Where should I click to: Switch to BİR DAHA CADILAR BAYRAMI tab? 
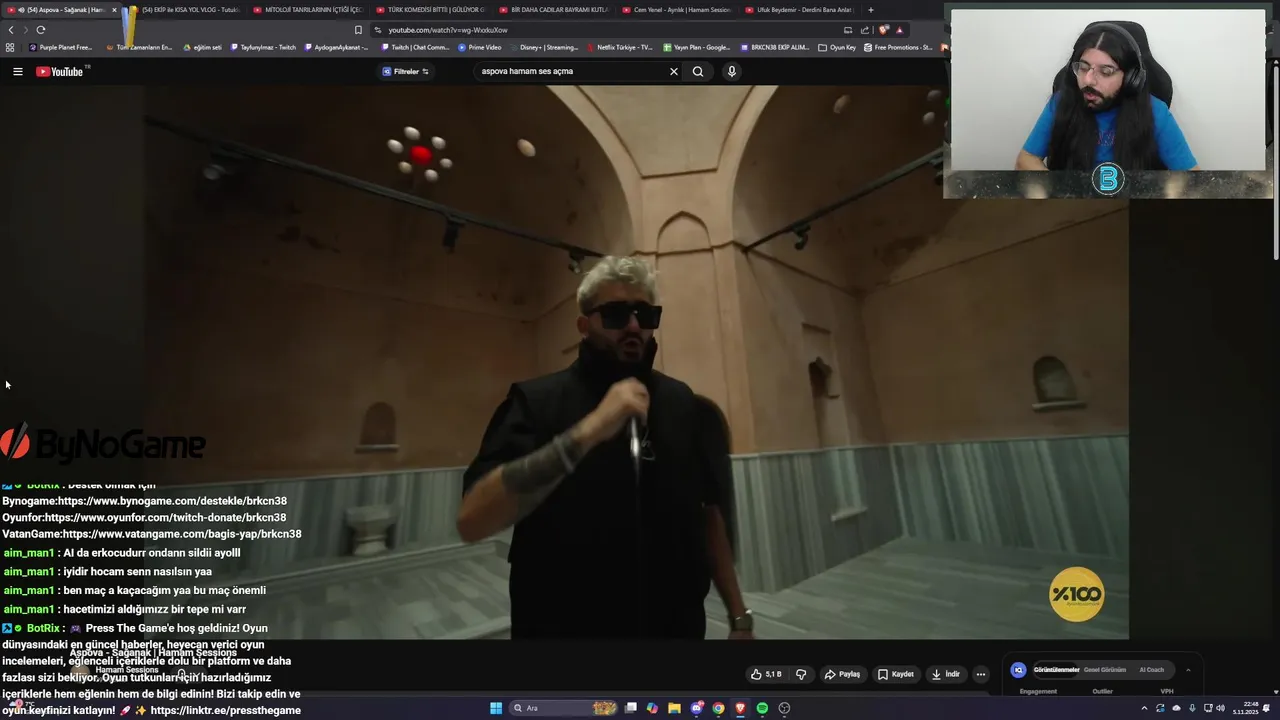point(553,10)
